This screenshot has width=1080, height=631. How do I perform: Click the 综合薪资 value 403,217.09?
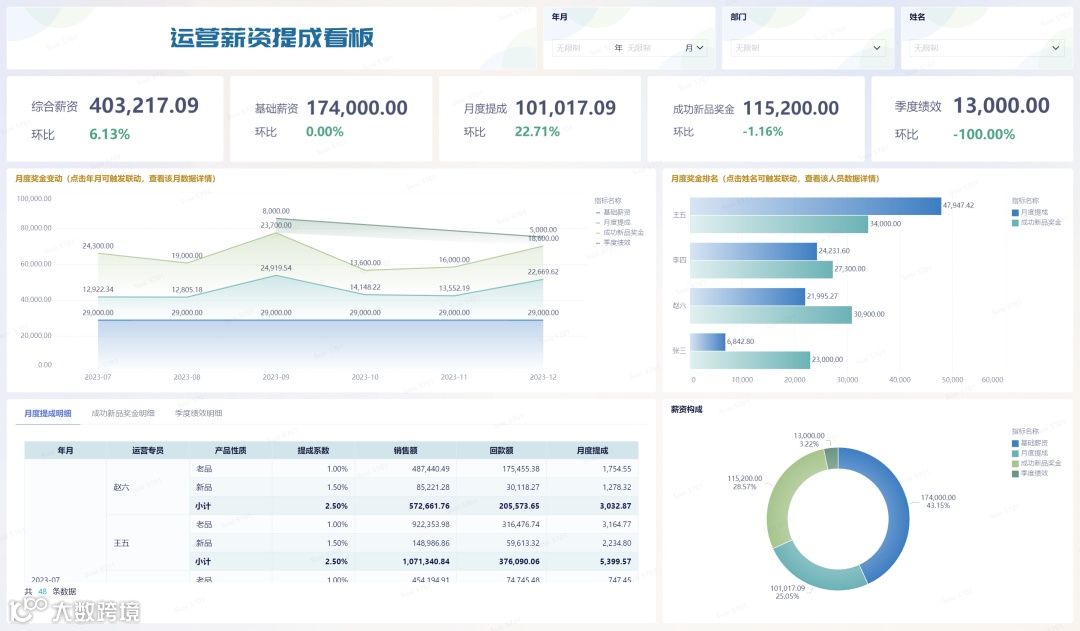coord(144,105)
